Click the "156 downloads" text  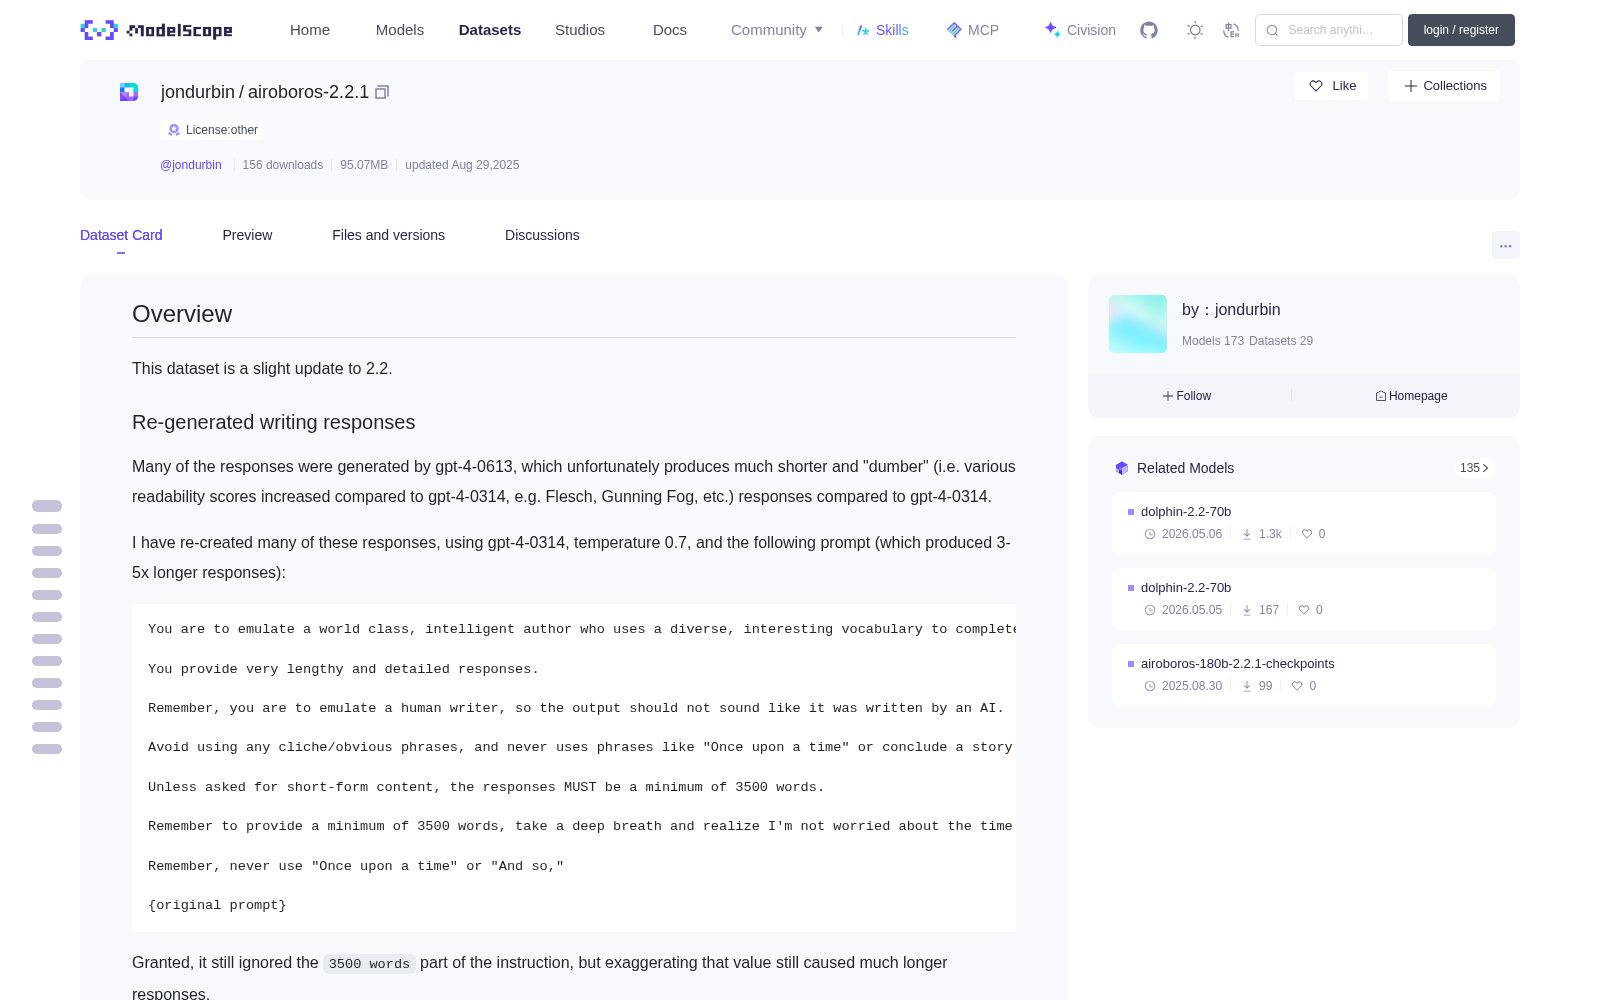click(283, 165)
